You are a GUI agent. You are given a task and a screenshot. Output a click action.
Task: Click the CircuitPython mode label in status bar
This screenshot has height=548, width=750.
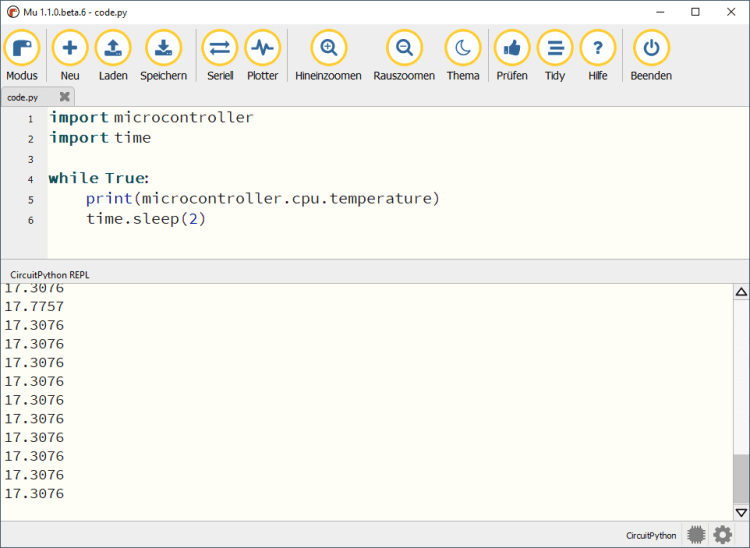(651, 536)
